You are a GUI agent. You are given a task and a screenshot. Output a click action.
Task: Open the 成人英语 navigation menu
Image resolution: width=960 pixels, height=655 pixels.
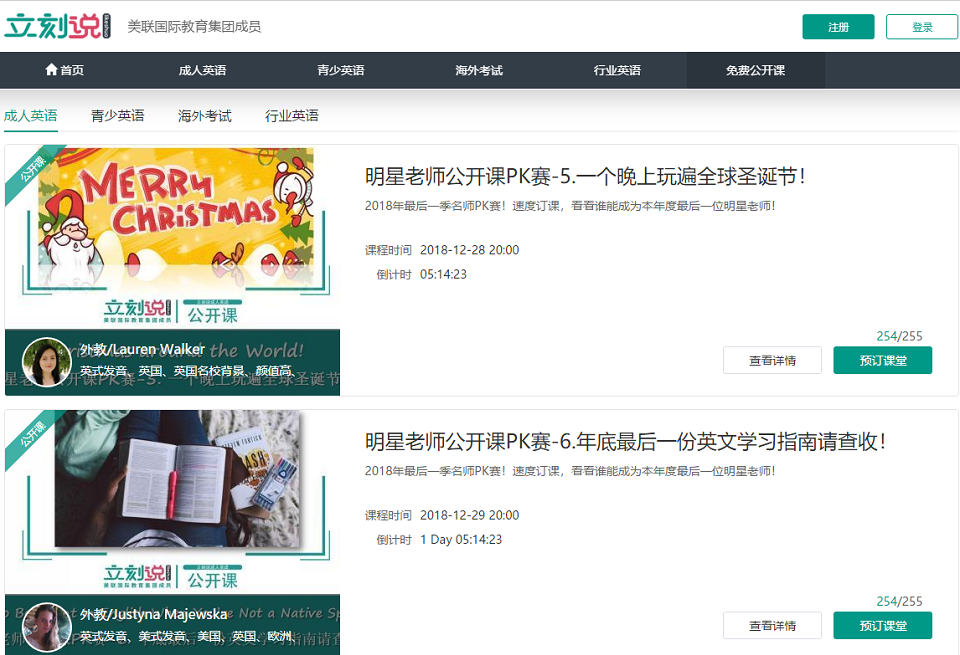(200, 70)
